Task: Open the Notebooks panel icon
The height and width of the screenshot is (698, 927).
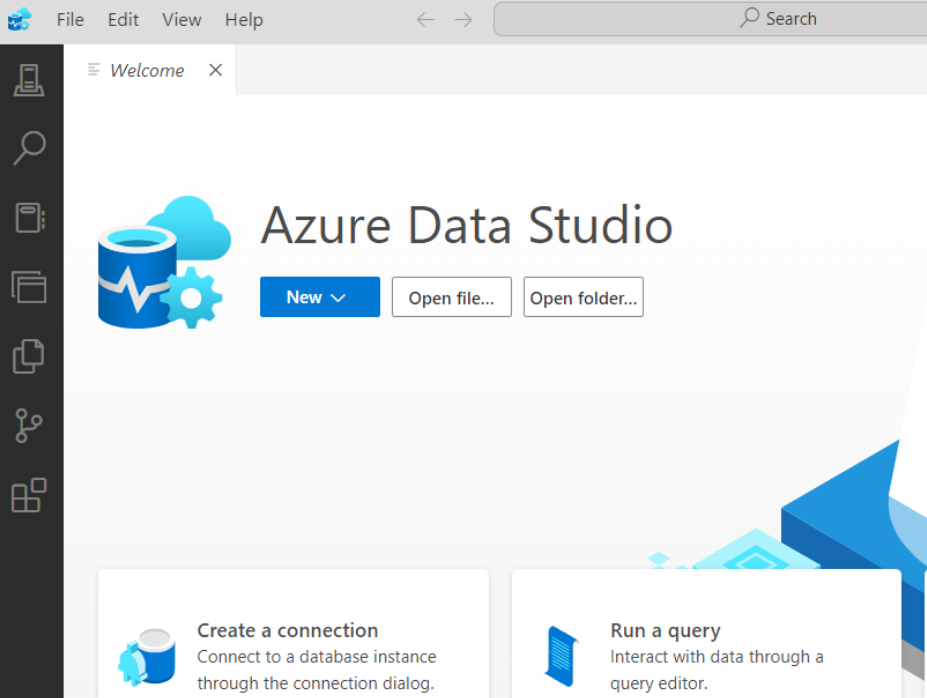Action: (x=29, y=218)
